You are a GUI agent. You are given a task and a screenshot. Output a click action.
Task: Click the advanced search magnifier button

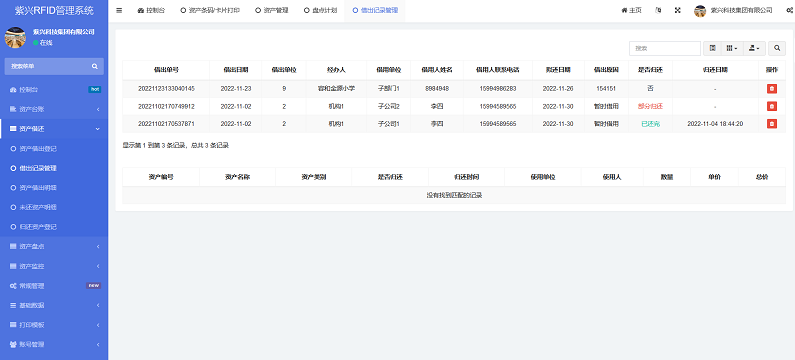point(777,48)
